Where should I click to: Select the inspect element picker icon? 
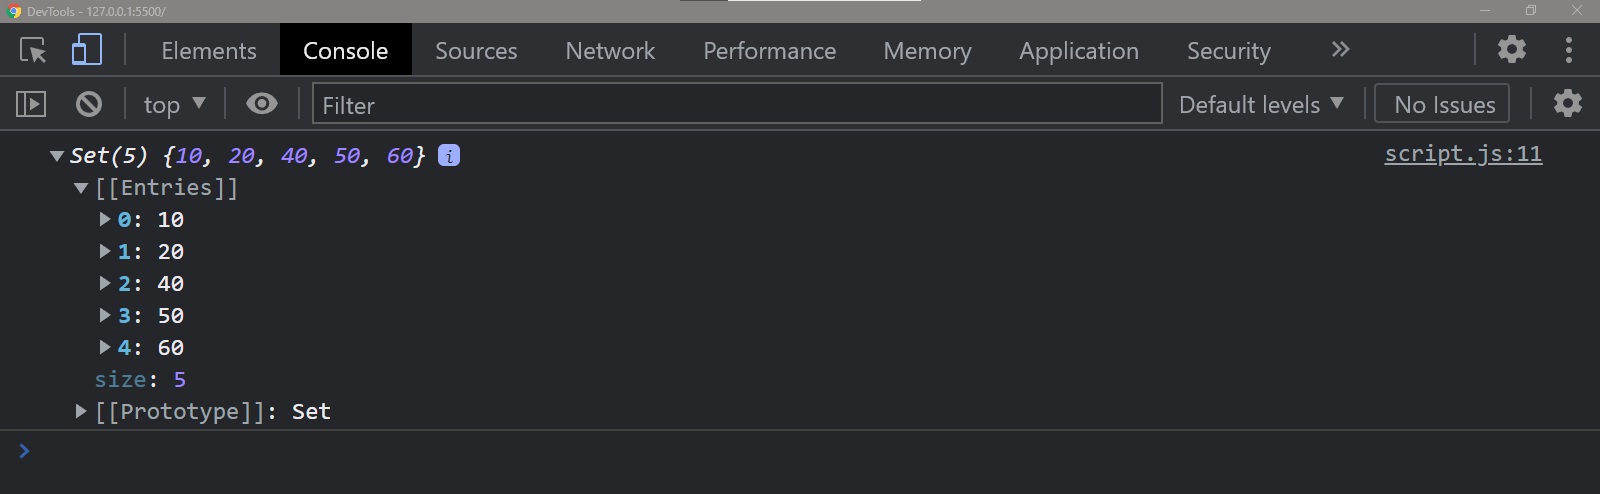pos(33,50)
